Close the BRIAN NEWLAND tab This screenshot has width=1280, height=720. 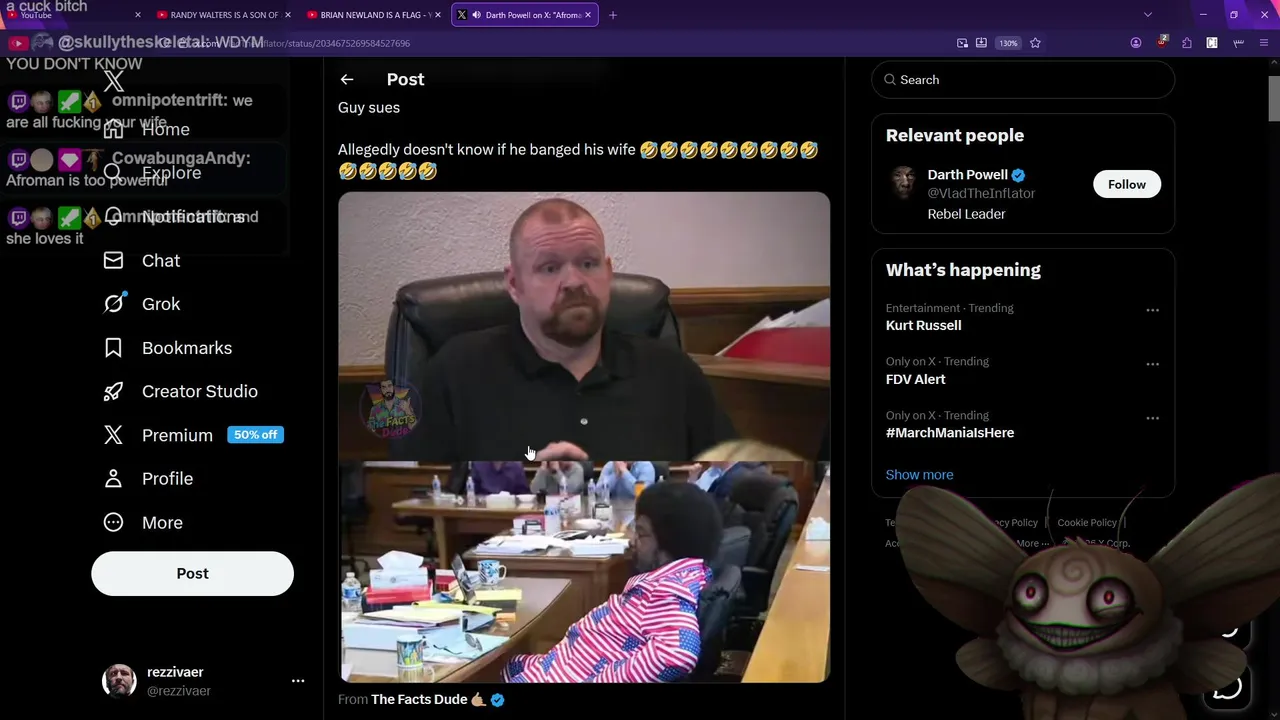pos(438,15)
